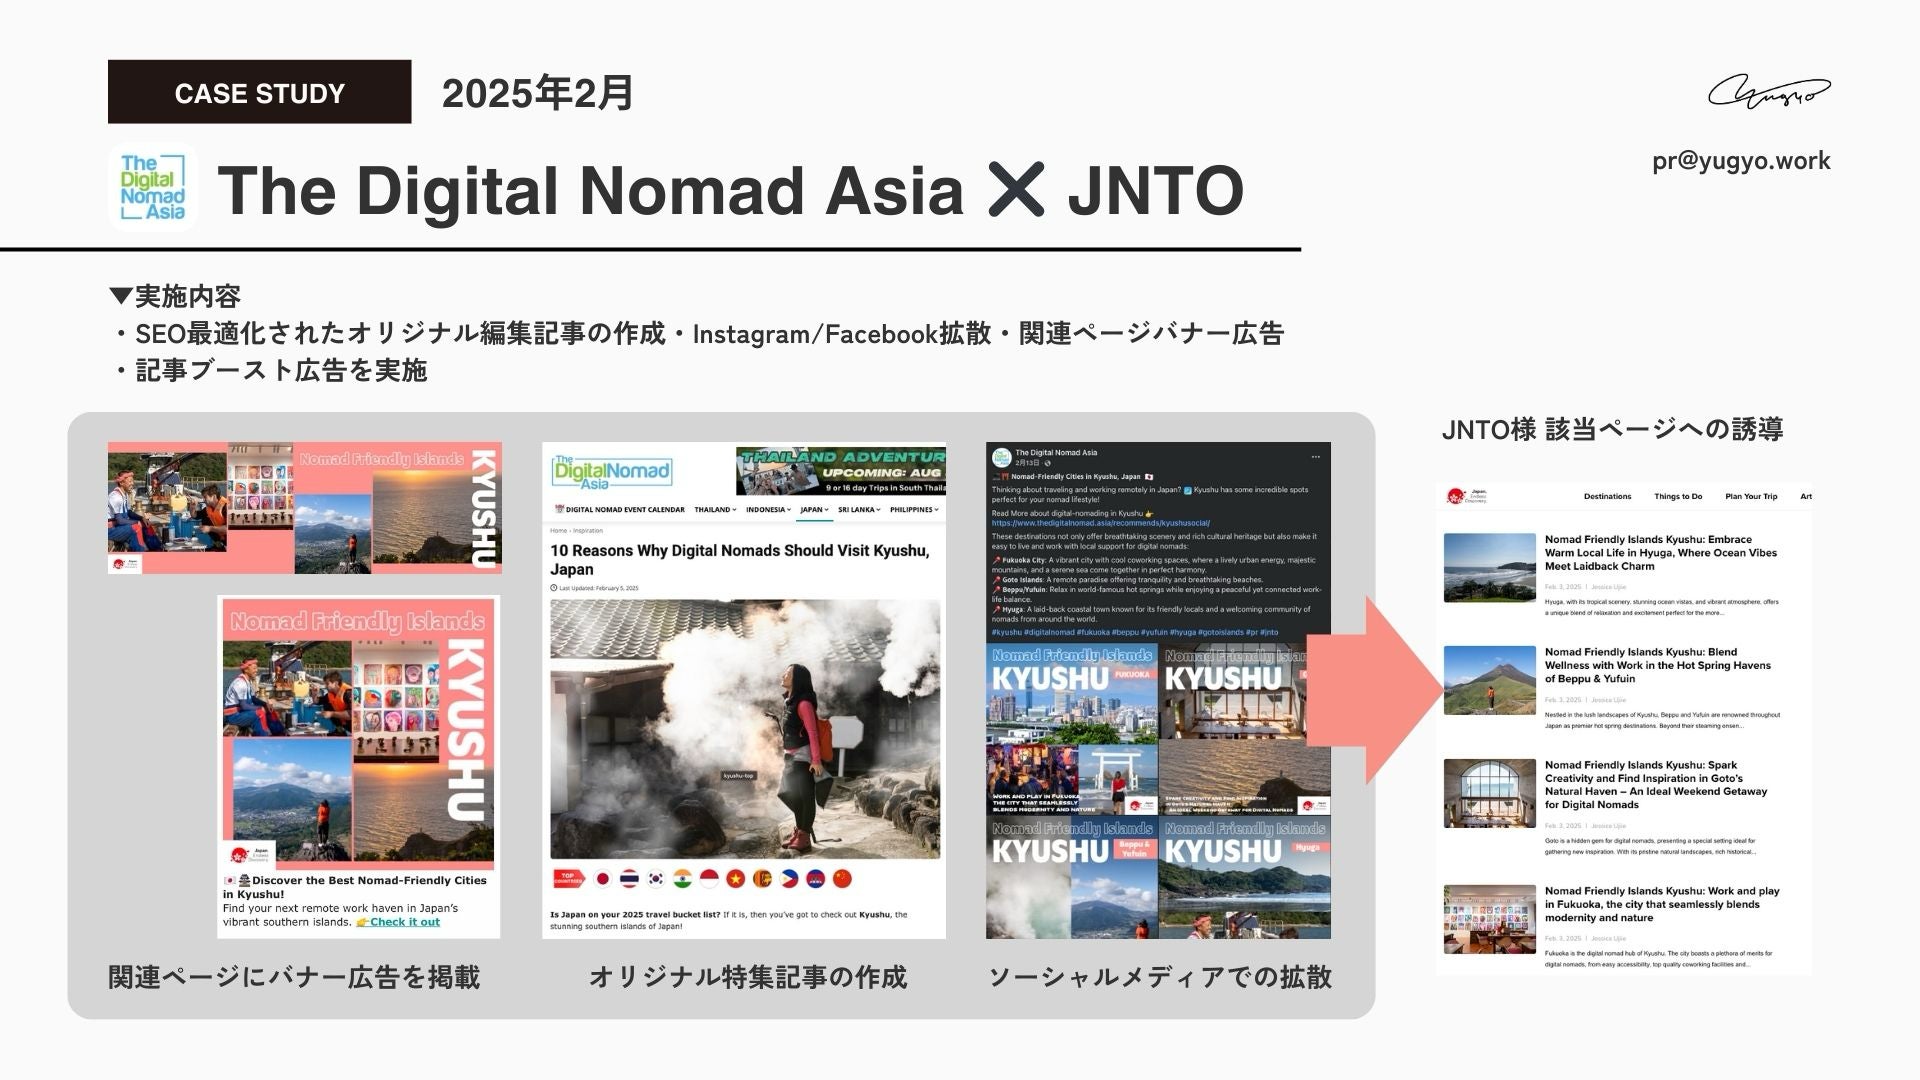Open the PHILIPPINES dropdown in the nav bar

pos(914,510)
